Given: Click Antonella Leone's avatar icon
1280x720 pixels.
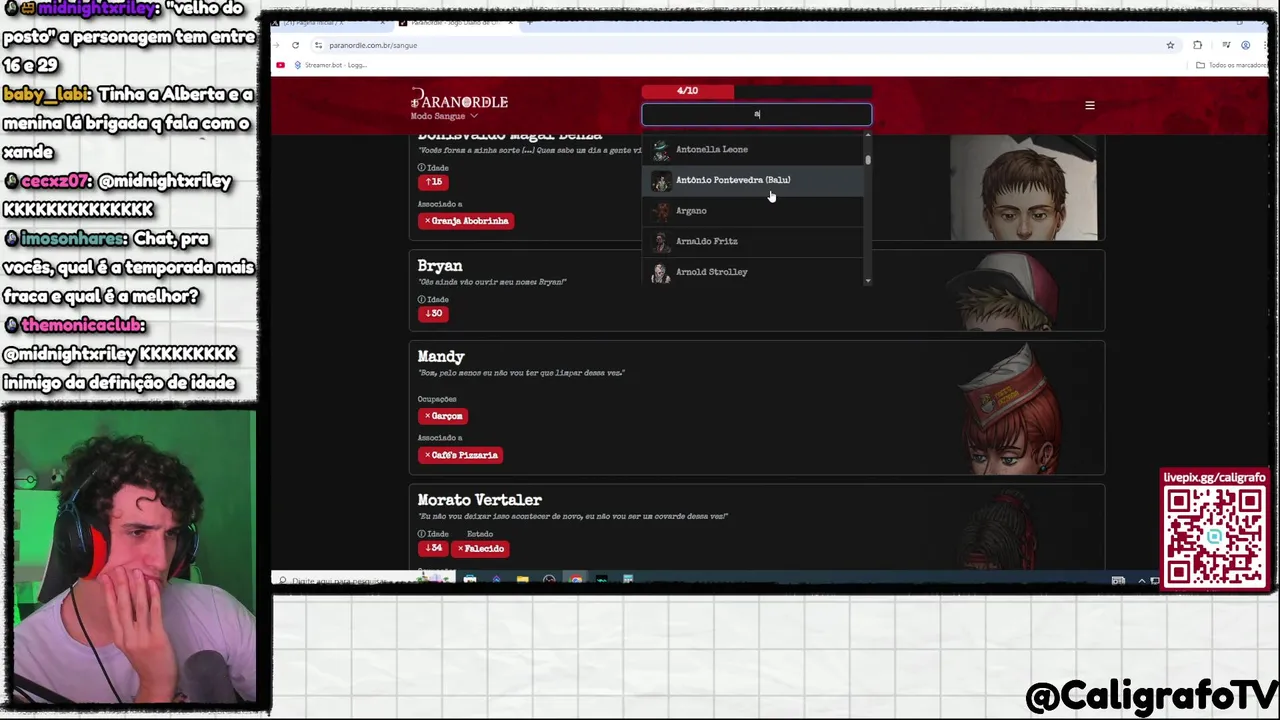Looking at the screenshot, I should coord(660,150).
